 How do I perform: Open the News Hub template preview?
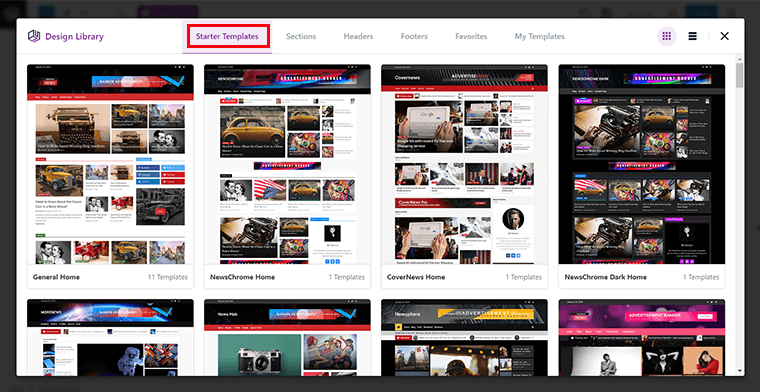[287, 337]
